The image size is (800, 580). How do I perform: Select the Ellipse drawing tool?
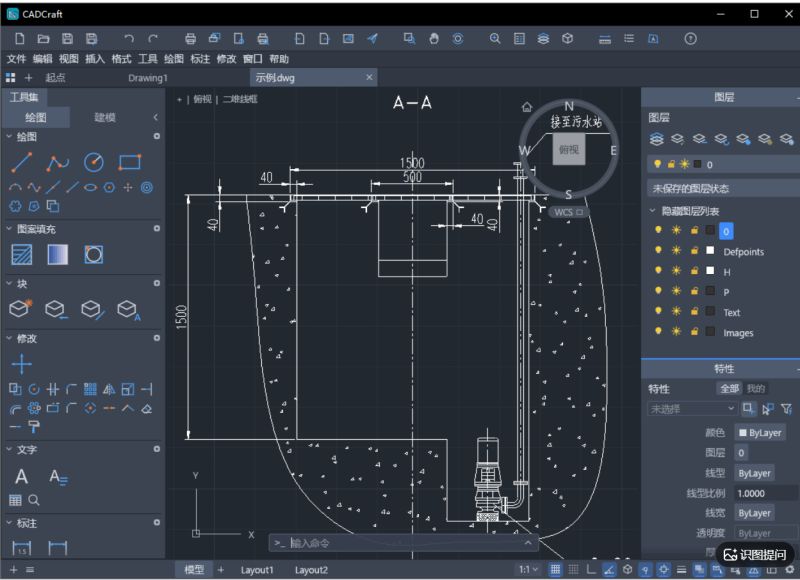pyautogui.click(x=90, y=188)
